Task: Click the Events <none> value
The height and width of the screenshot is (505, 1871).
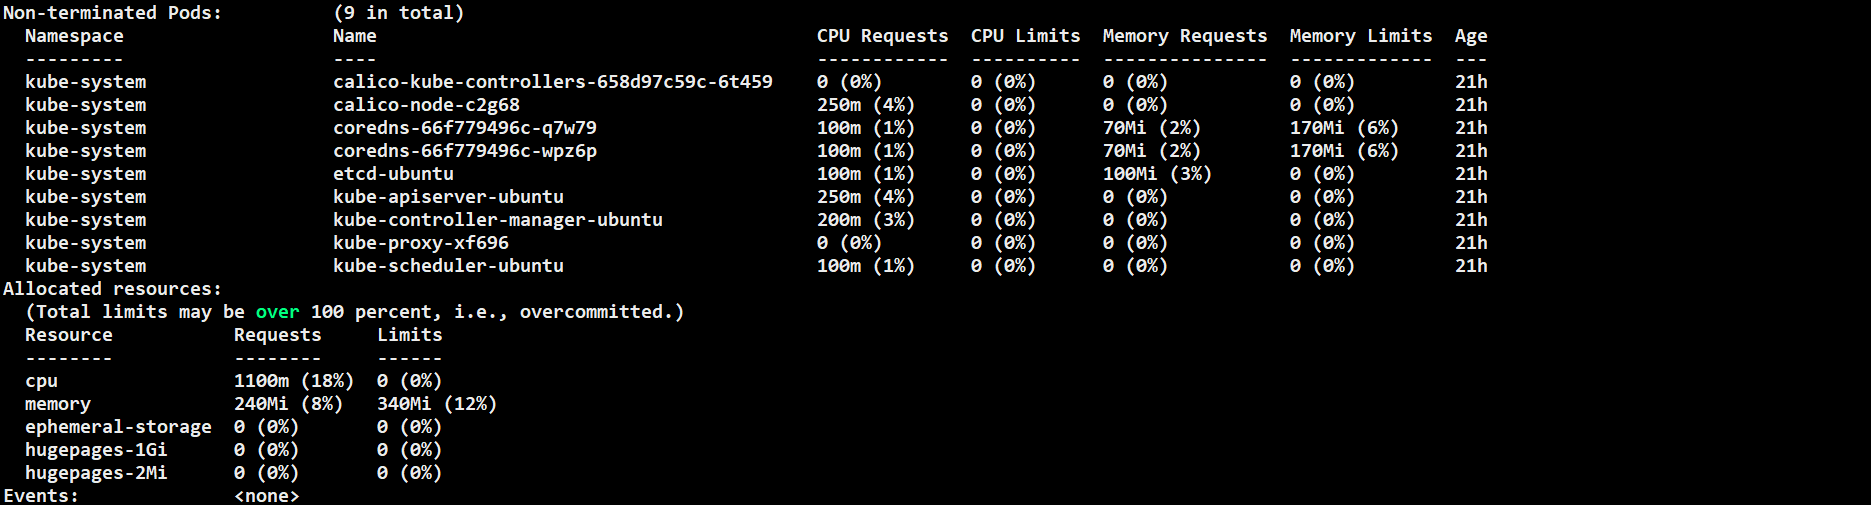Action: 266,496
